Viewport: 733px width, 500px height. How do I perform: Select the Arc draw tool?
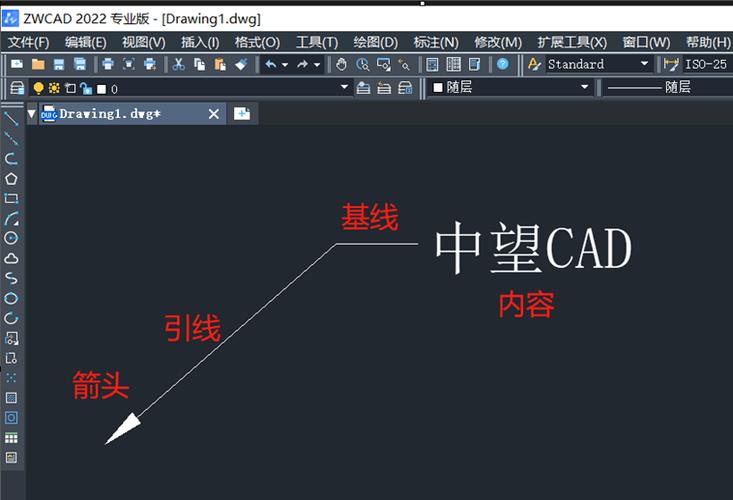11,219
